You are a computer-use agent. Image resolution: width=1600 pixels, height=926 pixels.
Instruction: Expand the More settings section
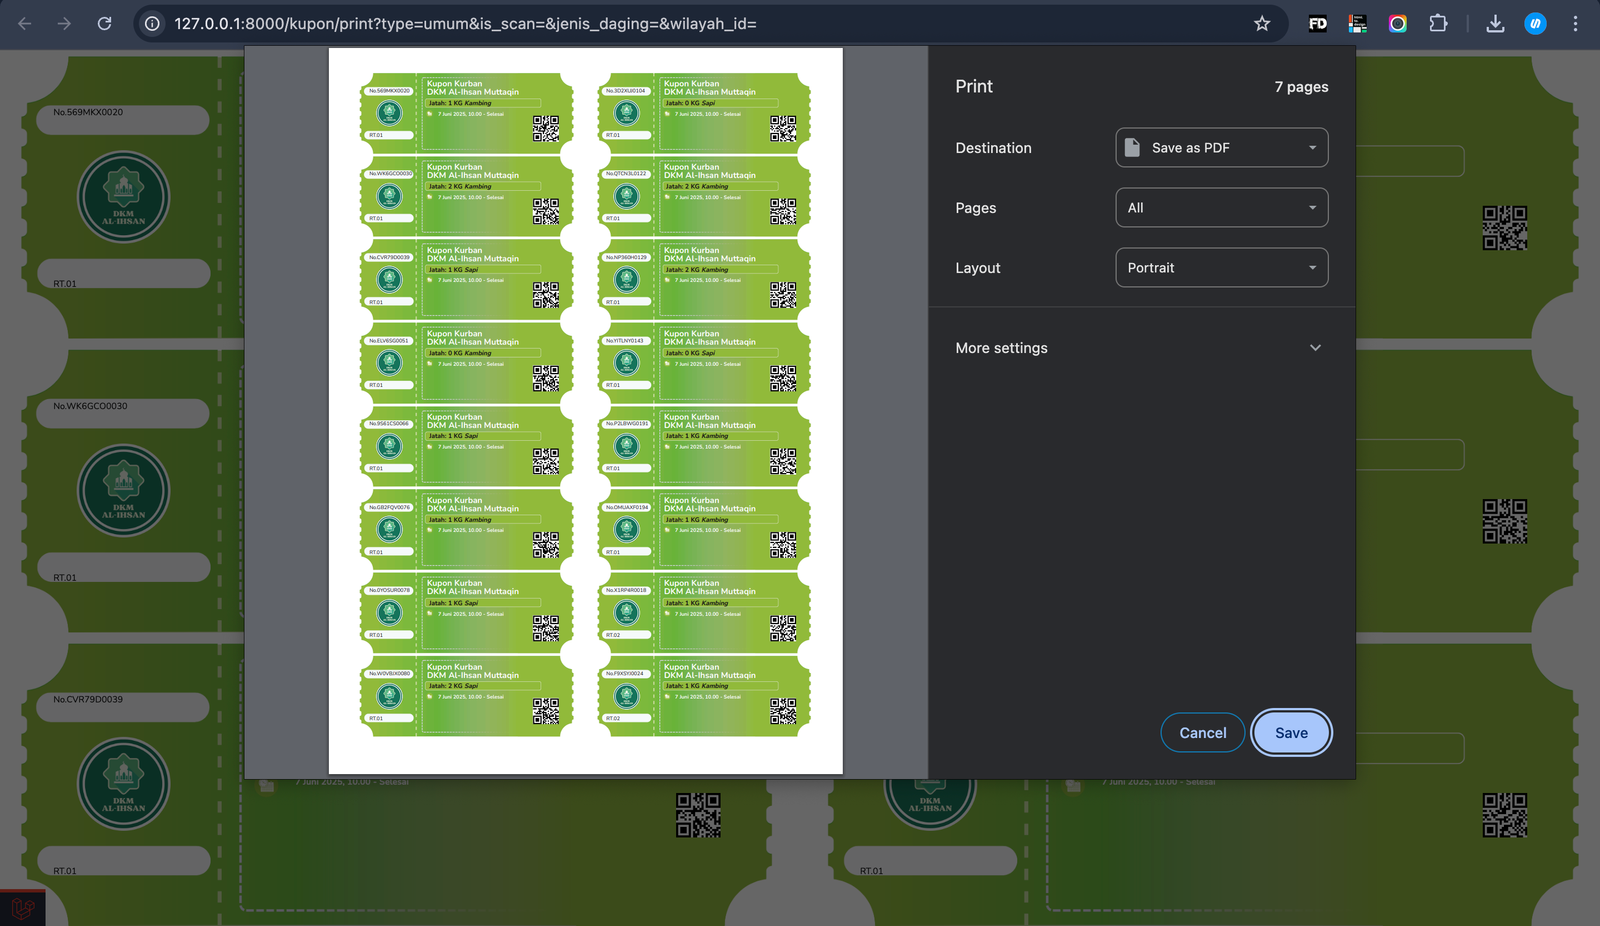(1141, 348)
